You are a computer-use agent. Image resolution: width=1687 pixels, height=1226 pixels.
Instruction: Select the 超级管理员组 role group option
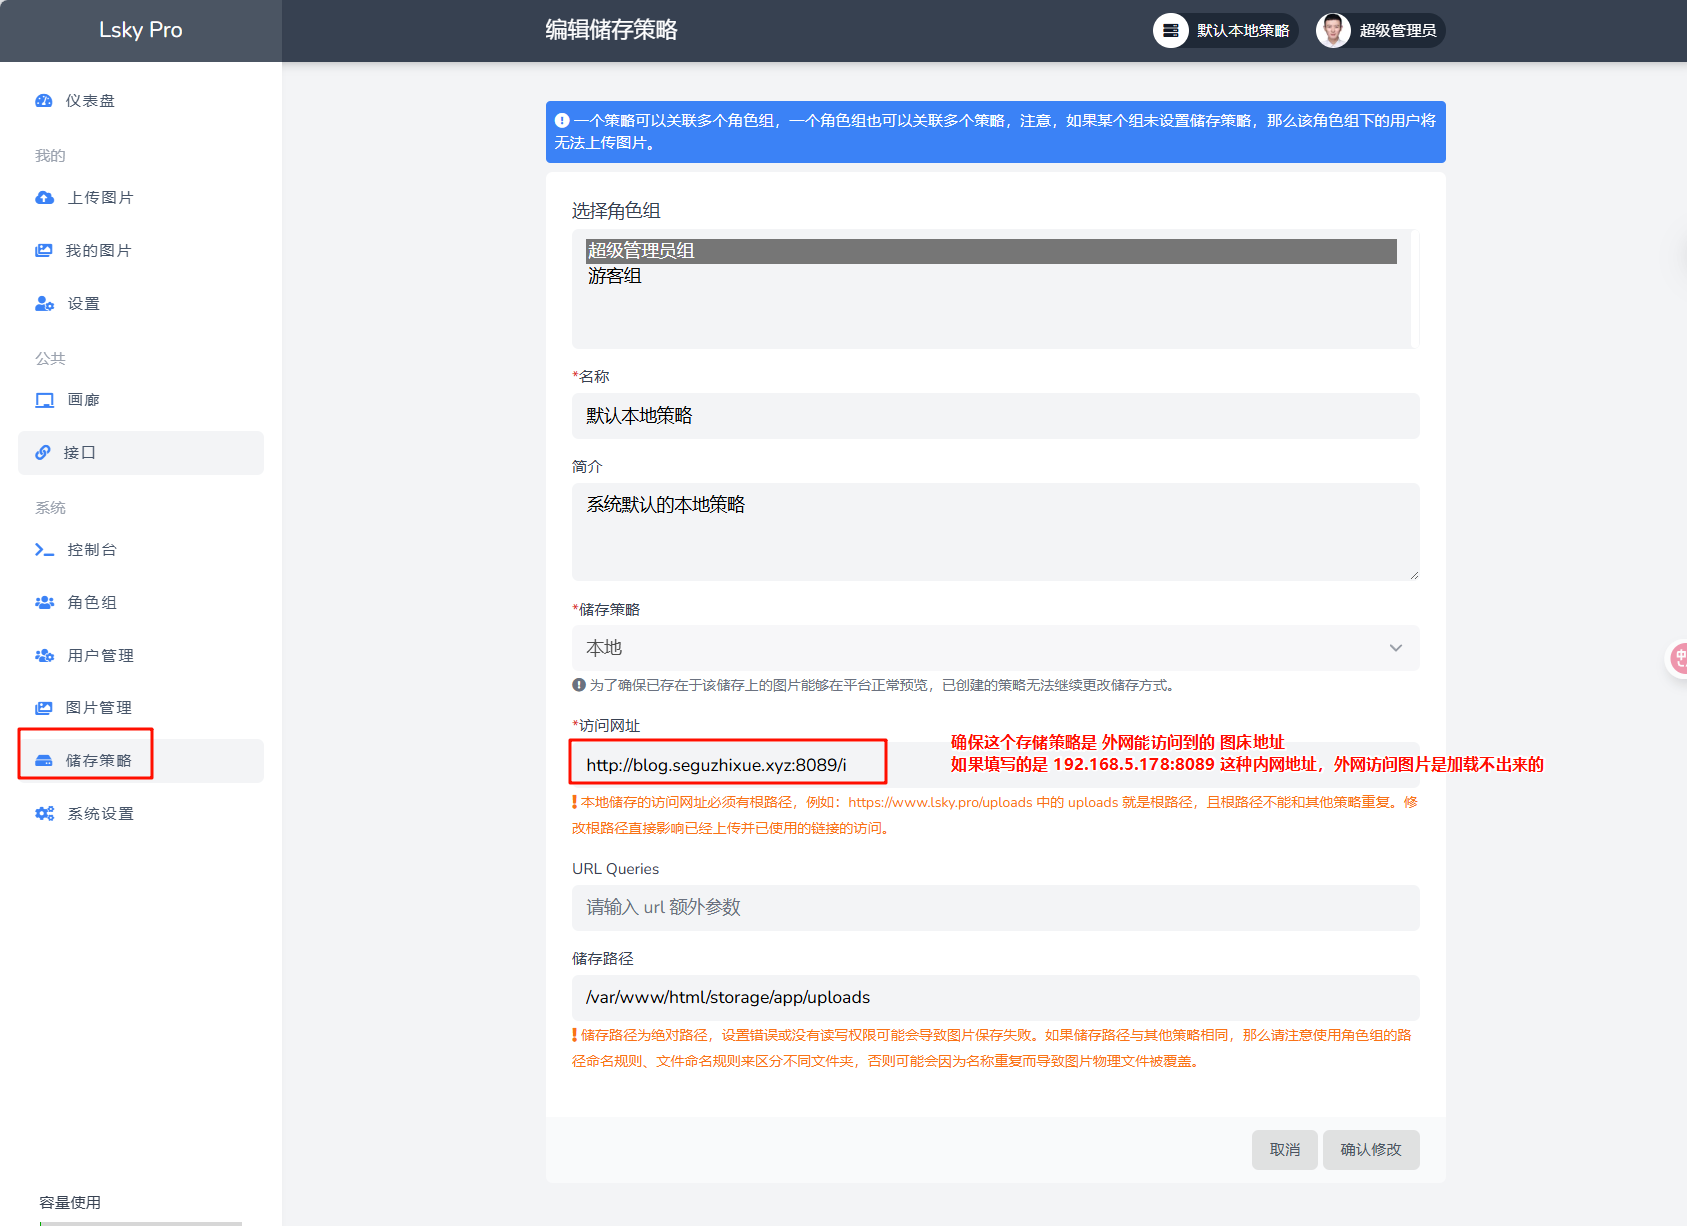tap(641, 251)
